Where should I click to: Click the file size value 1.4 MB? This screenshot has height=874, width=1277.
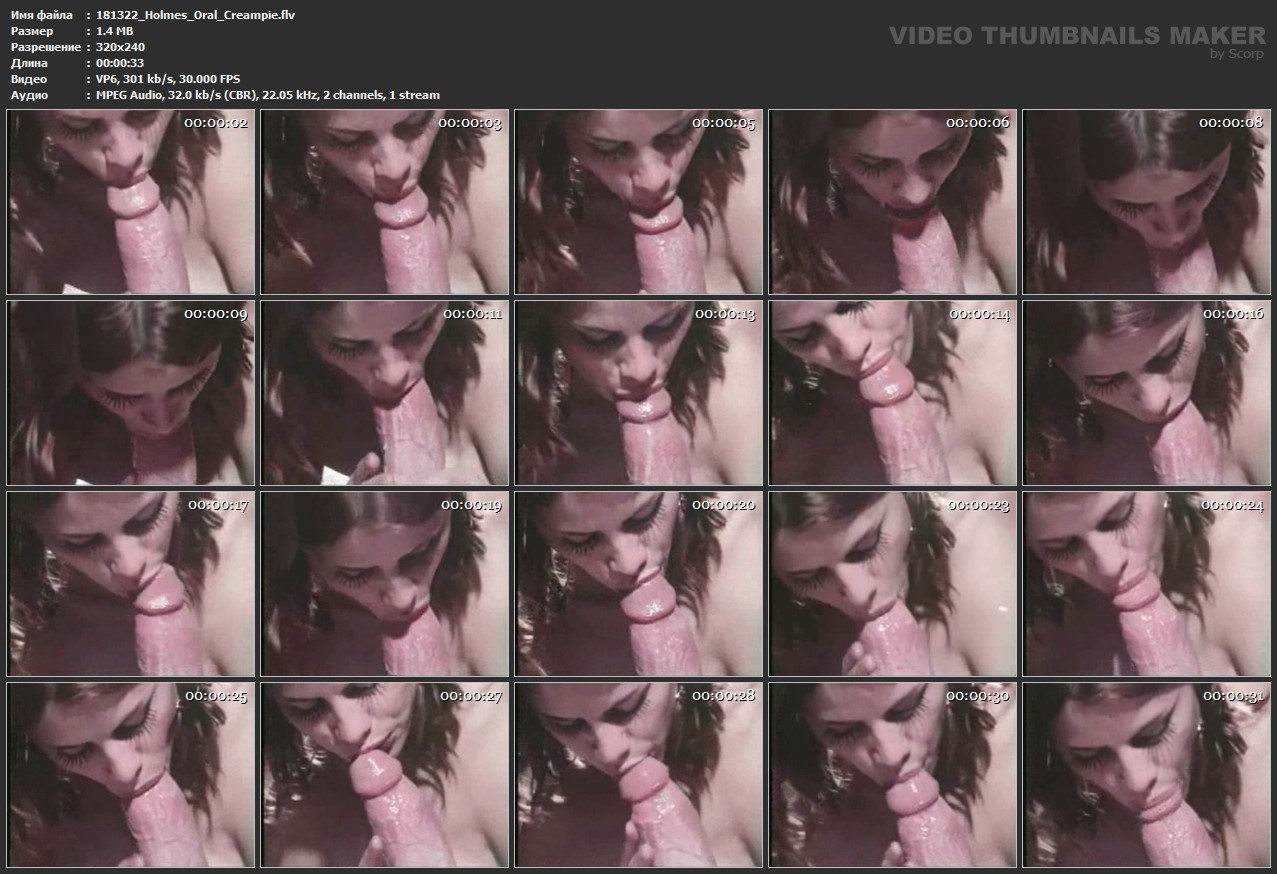pos(115,31)
